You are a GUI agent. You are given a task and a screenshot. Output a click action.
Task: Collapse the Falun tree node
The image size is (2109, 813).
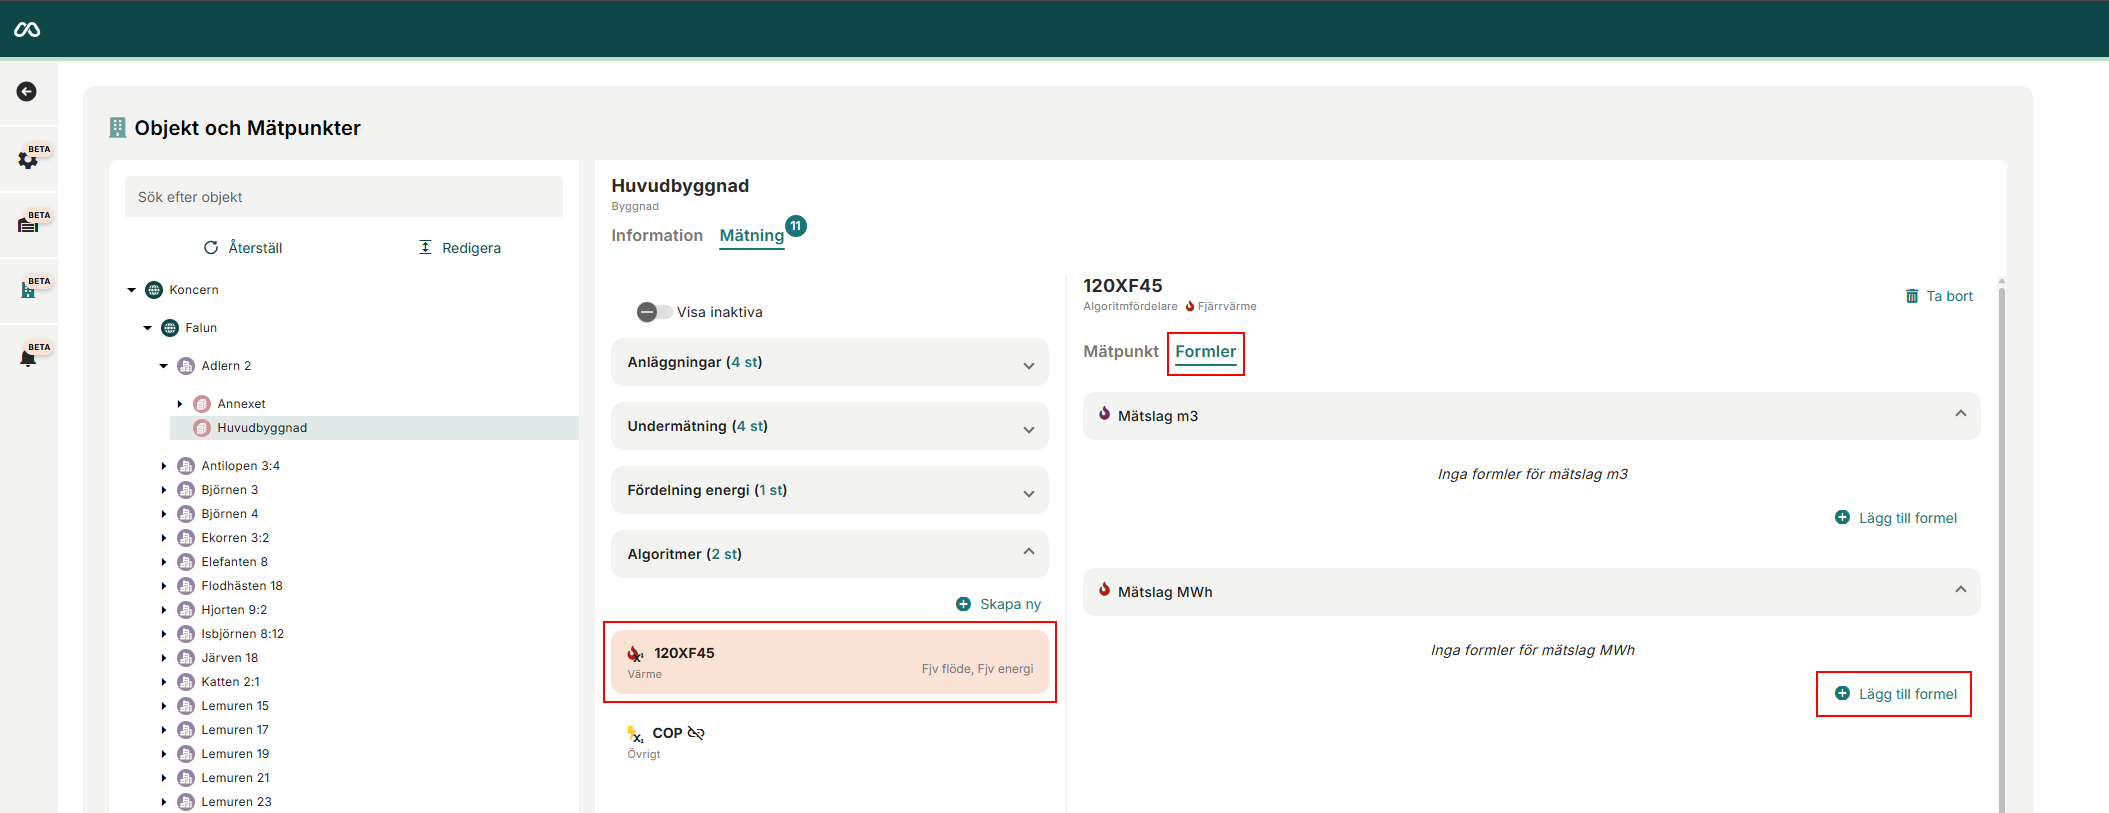tap(148, 328)
